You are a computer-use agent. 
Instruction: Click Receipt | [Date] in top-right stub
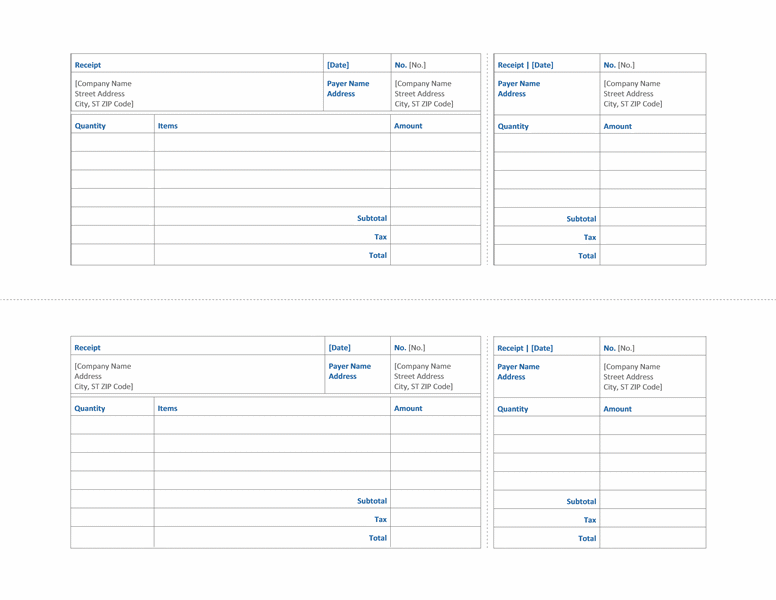[x=526, y=65]
